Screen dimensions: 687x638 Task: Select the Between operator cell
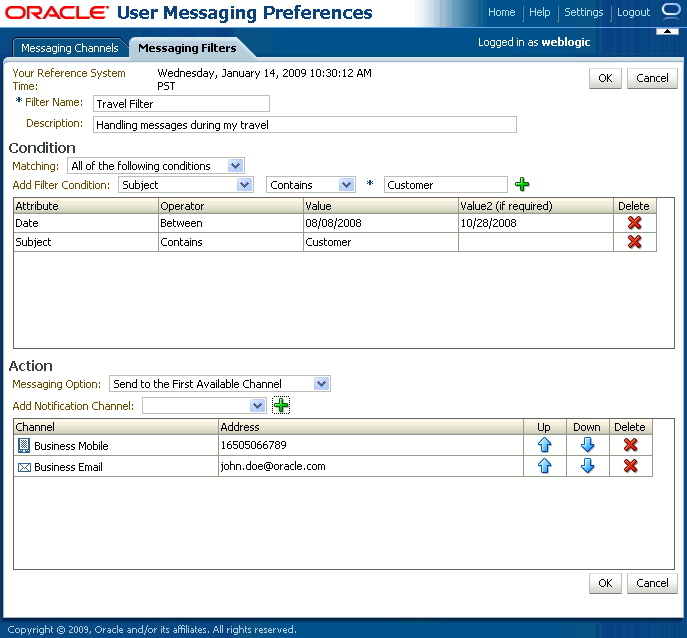[231, 223]
